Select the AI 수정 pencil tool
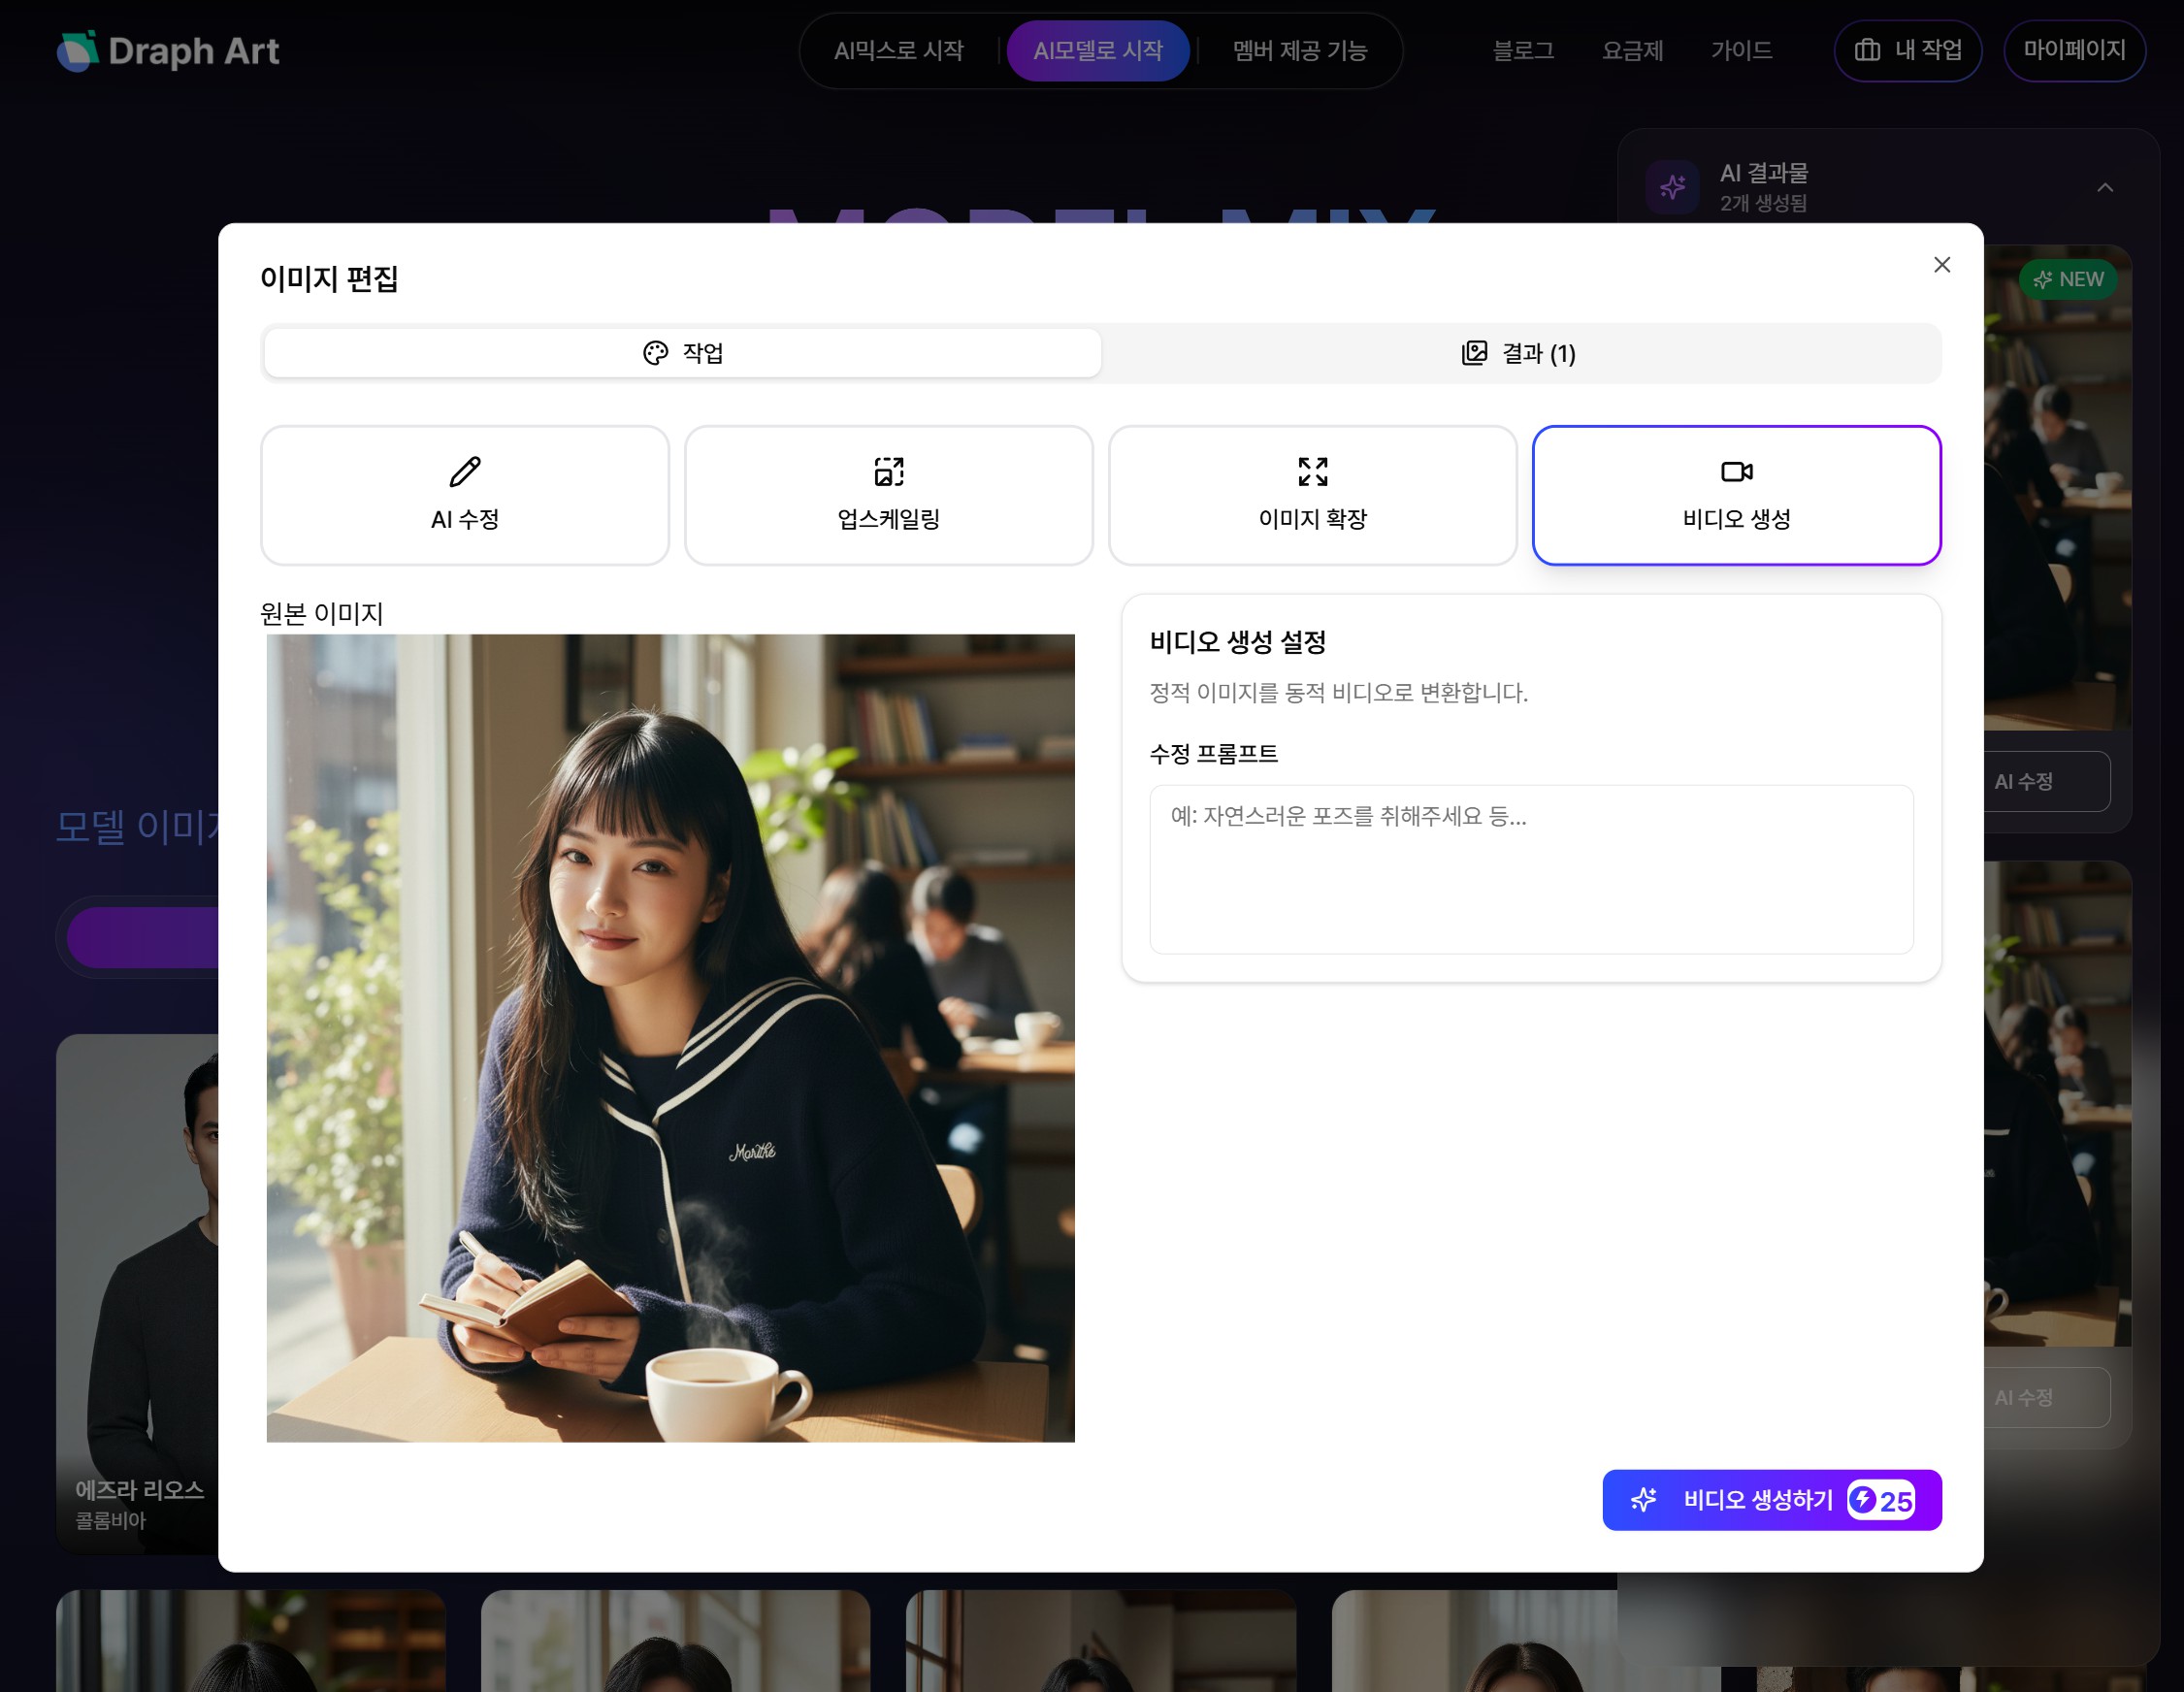The height and width of the screenshot is (1692, 2184). tap(464, 494)
